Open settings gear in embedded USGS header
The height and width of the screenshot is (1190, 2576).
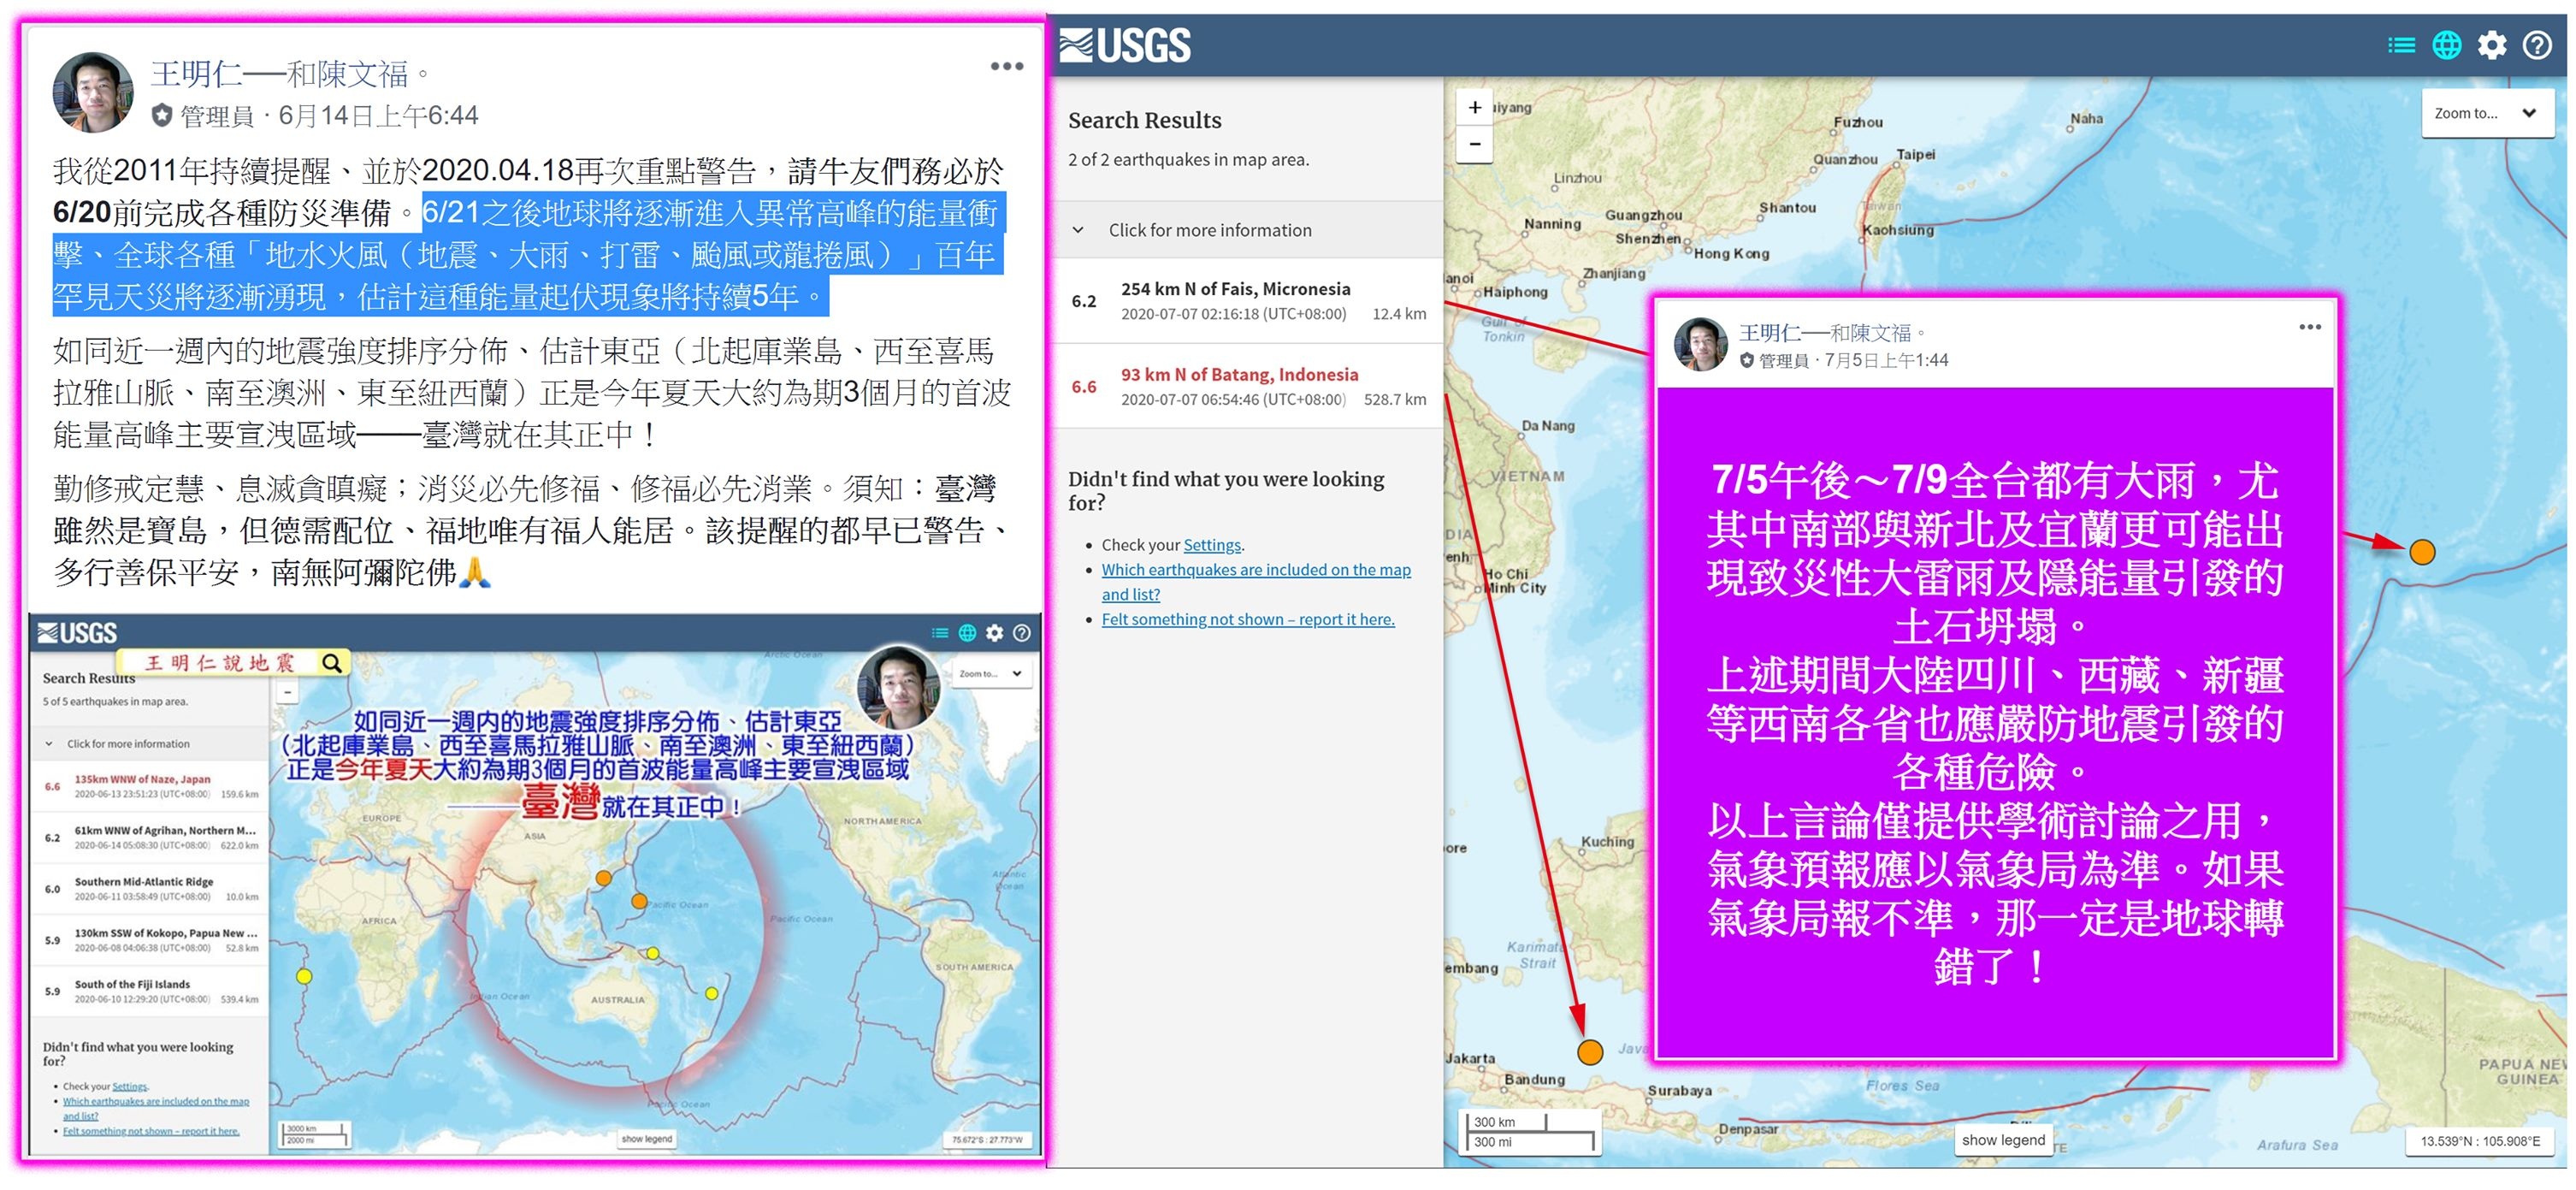994,632
